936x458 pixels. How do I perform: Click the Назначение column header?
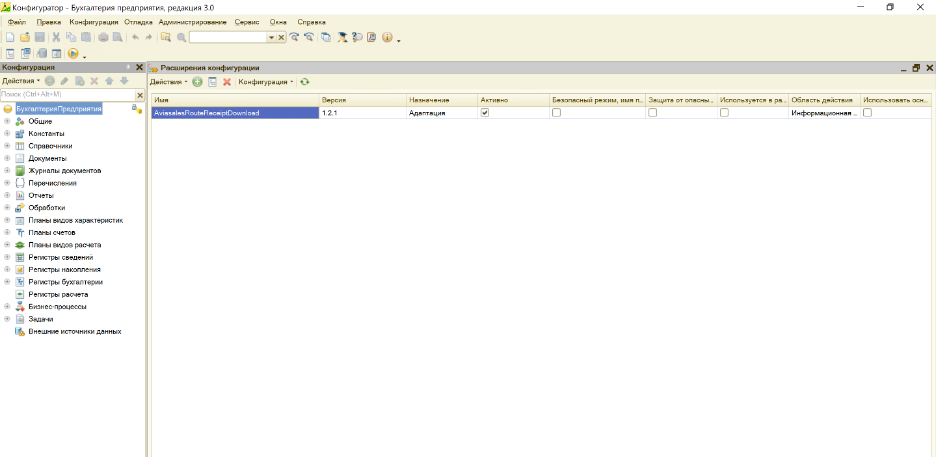coord(442,100)
